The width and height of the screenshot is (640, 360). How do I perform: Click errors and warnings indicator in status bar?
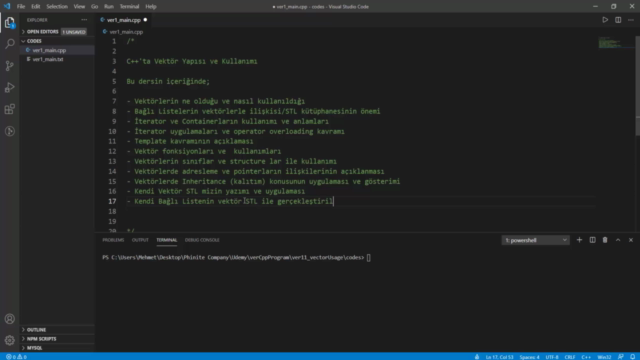pos(16,357)
